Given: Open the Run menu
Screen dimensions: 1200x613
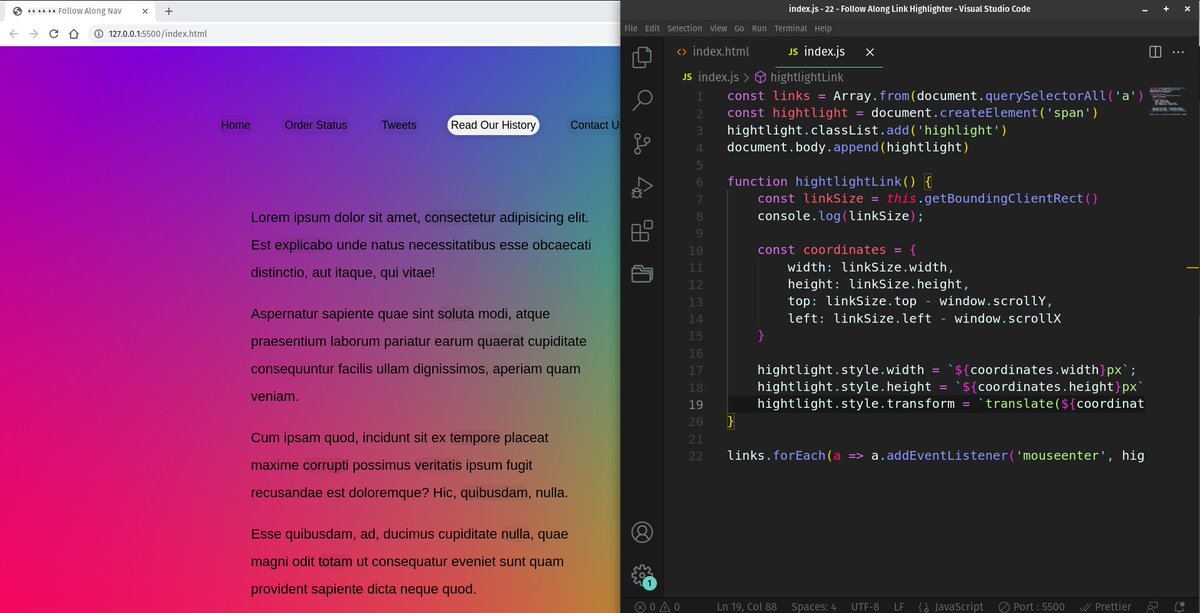Looking at the screenshot, I should [x=759, y=28].
